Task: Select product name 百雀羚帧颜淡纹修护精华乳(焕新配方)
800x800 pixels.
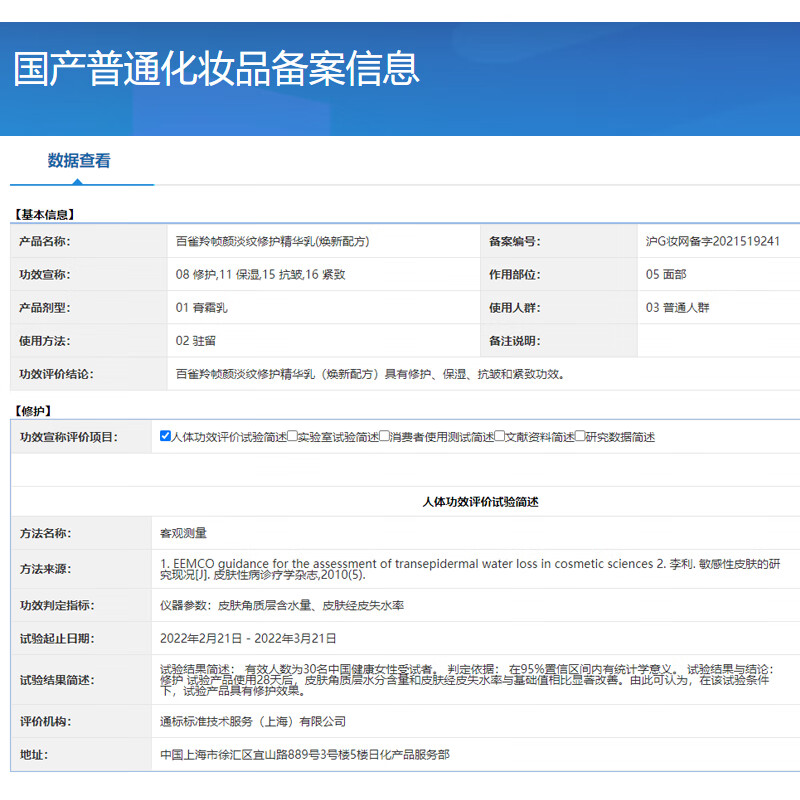Action: 272,241
